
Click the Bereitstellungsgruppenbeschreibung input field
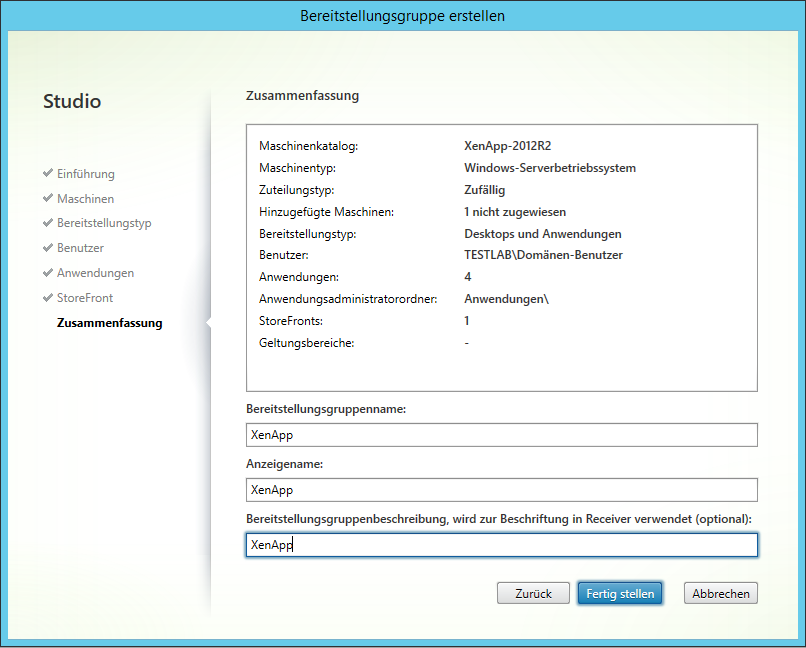coord(502,545)
